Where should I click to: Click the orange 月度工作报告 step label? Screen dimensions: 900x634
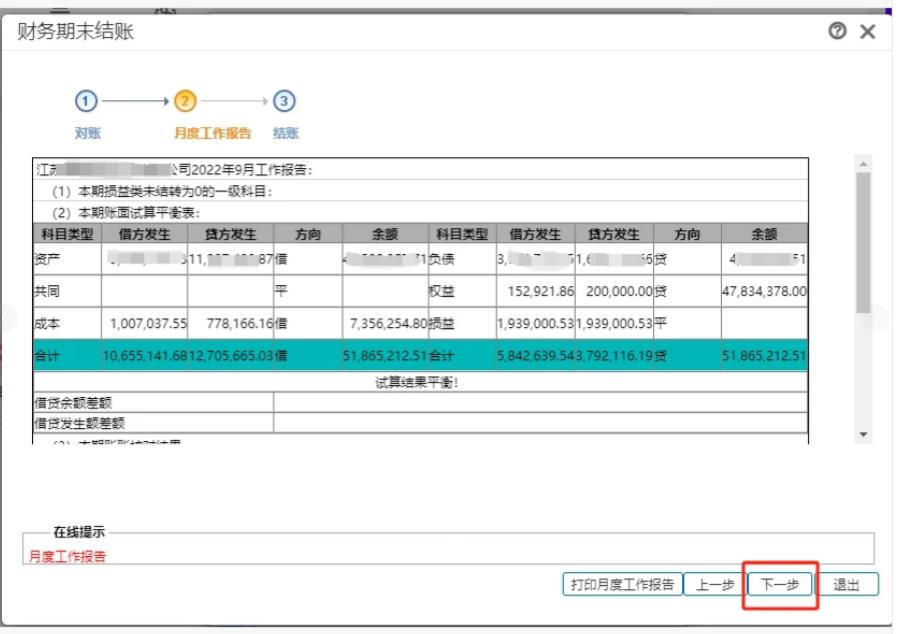point(213,133)
